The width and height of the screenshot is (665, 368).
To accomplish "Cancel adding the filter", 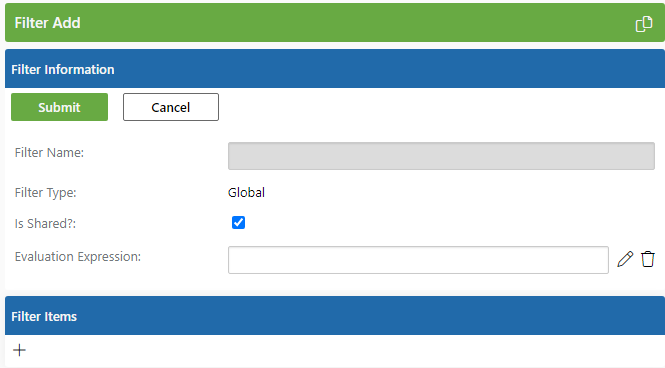I will 171,107.
